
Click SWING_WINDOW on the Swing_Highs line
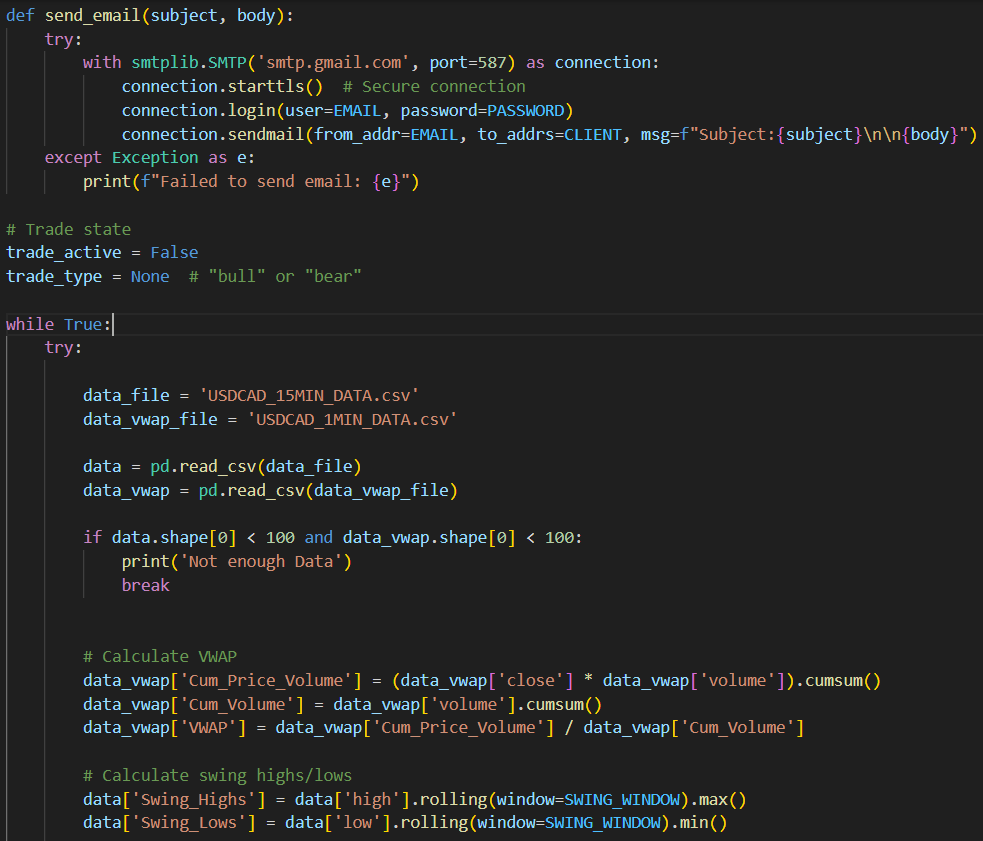[622, 799]
